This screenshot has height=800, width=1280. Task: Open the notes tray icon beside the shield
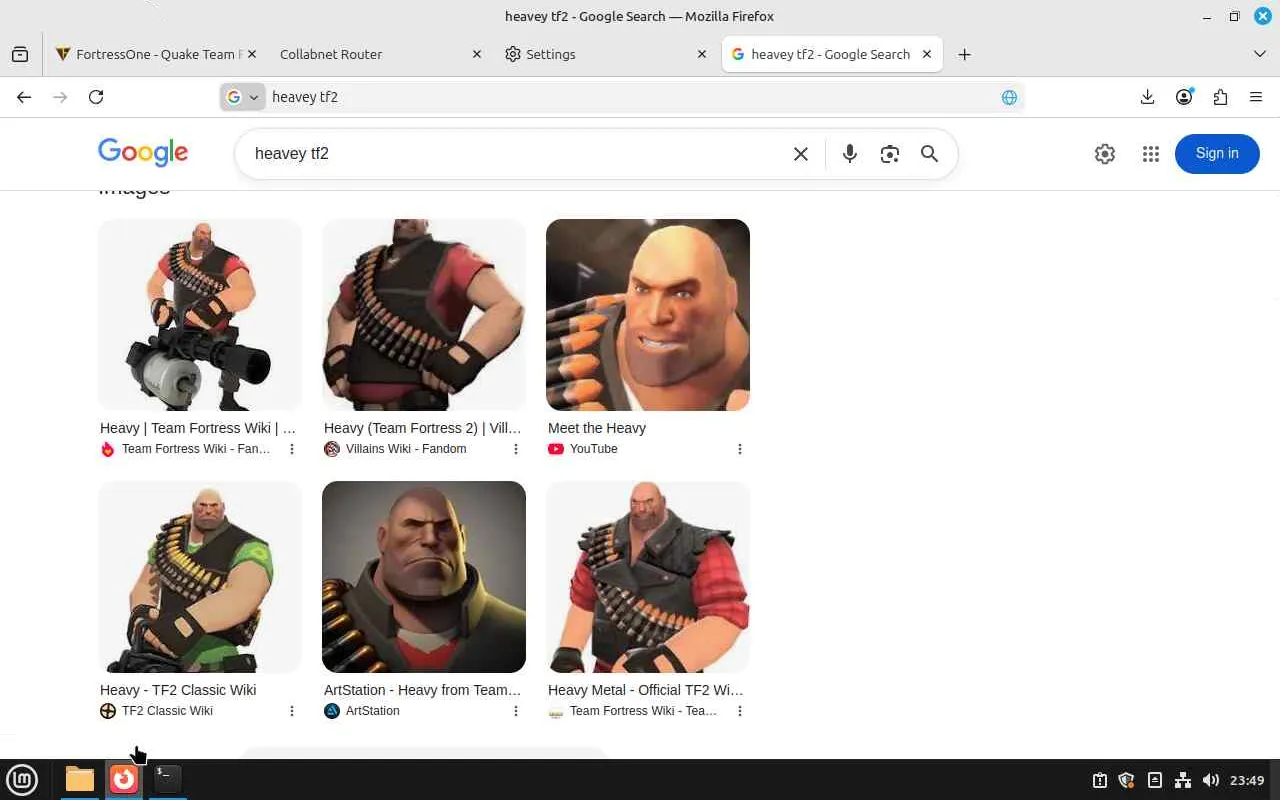point(1155,780)
